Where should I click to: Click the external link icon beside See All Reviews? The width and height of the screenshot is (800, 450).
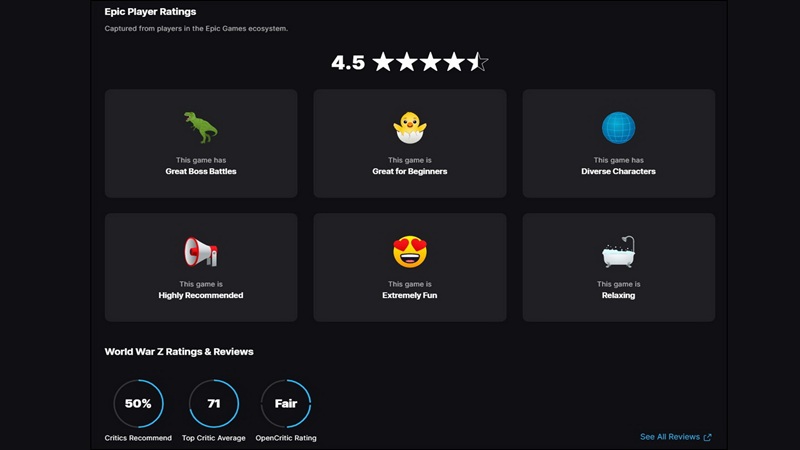click(707, 437)
